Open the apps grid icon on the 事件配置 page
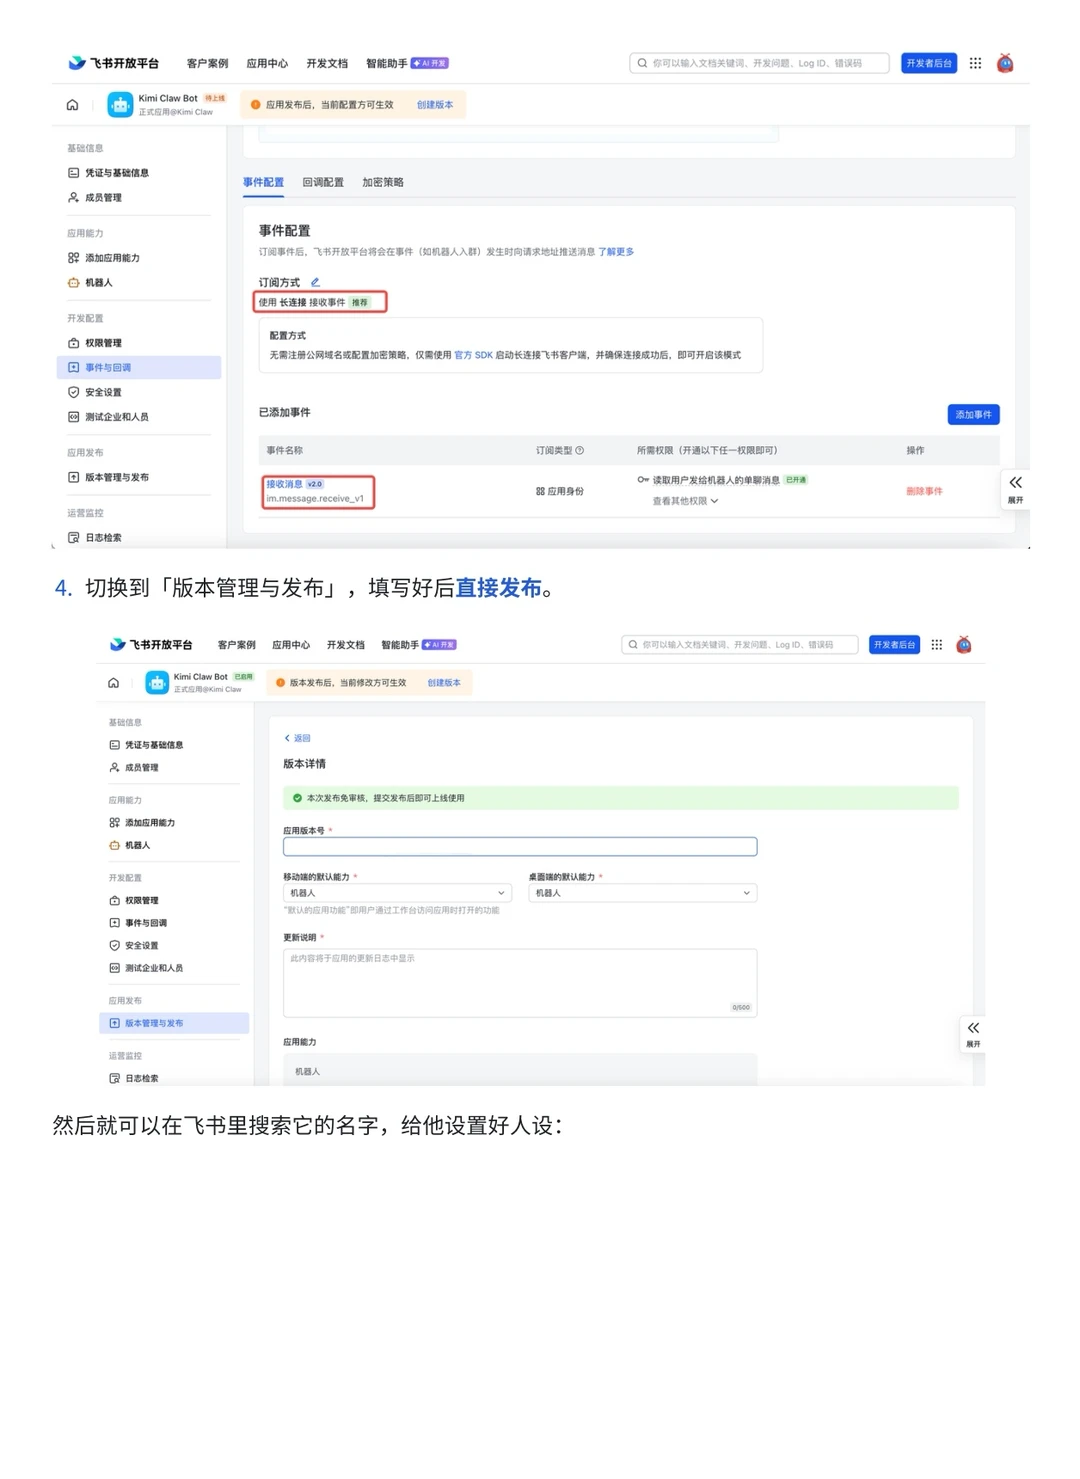The width and height of the screenshot is (1080, 1479). click(x=975, y=63)
